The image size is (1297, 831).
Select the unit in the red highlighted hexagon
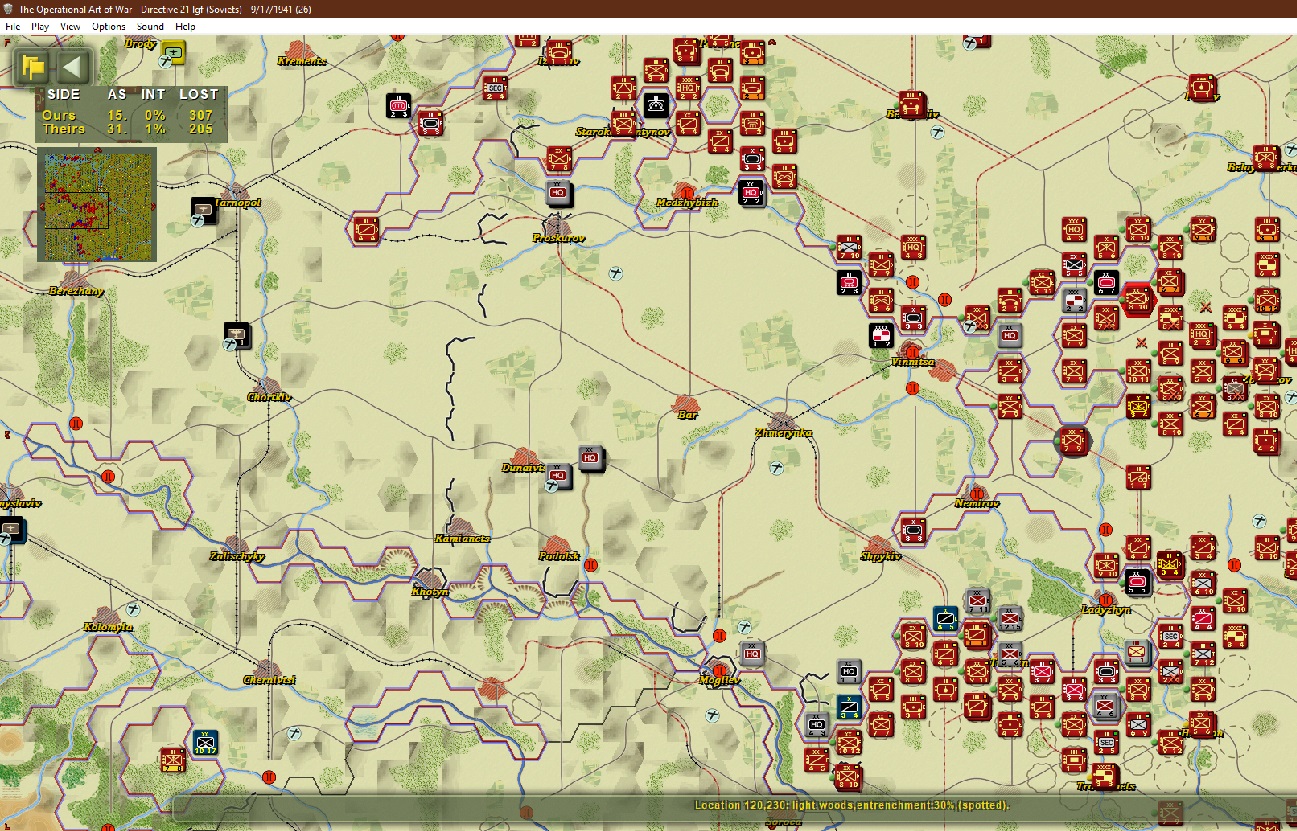[1137, 298]
